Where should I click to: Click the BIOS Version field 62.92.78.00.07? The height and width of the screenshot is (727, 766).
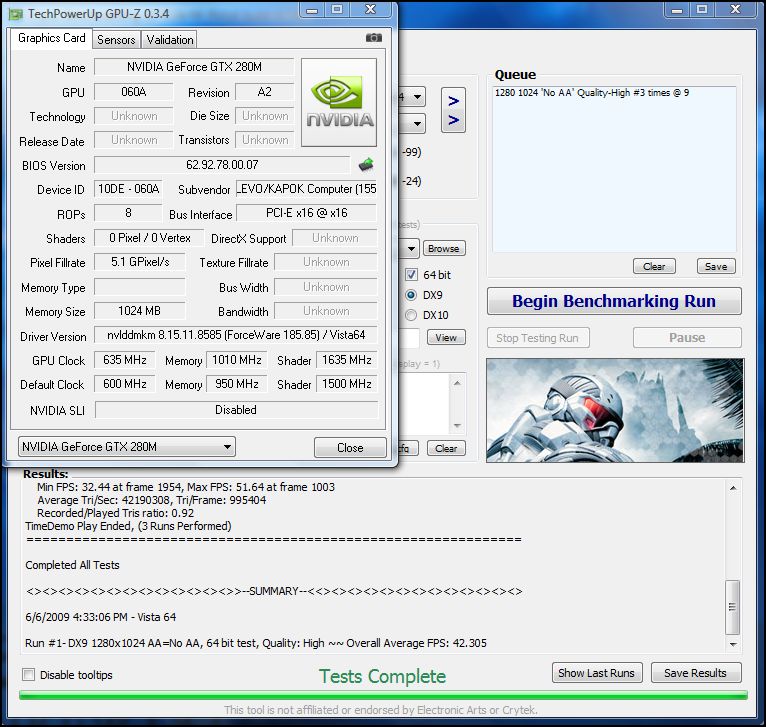point(222,165)
